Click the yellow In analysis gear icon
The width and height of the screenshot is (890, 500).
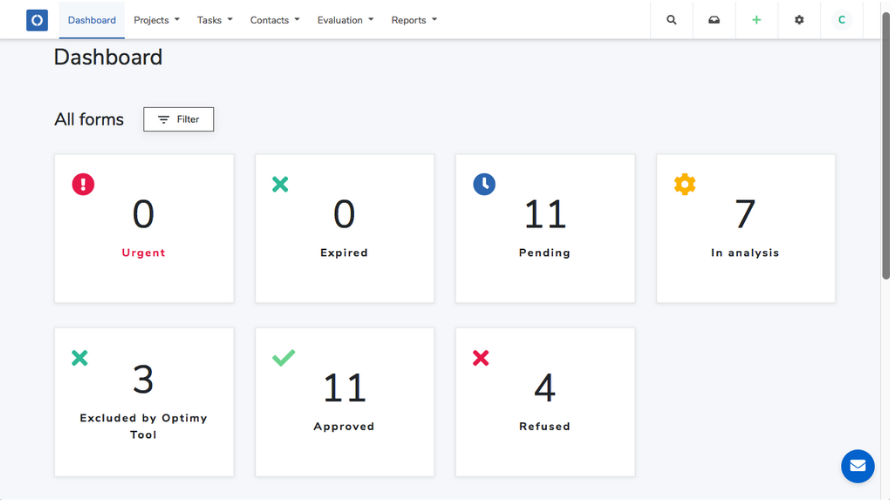click(685, 184)
